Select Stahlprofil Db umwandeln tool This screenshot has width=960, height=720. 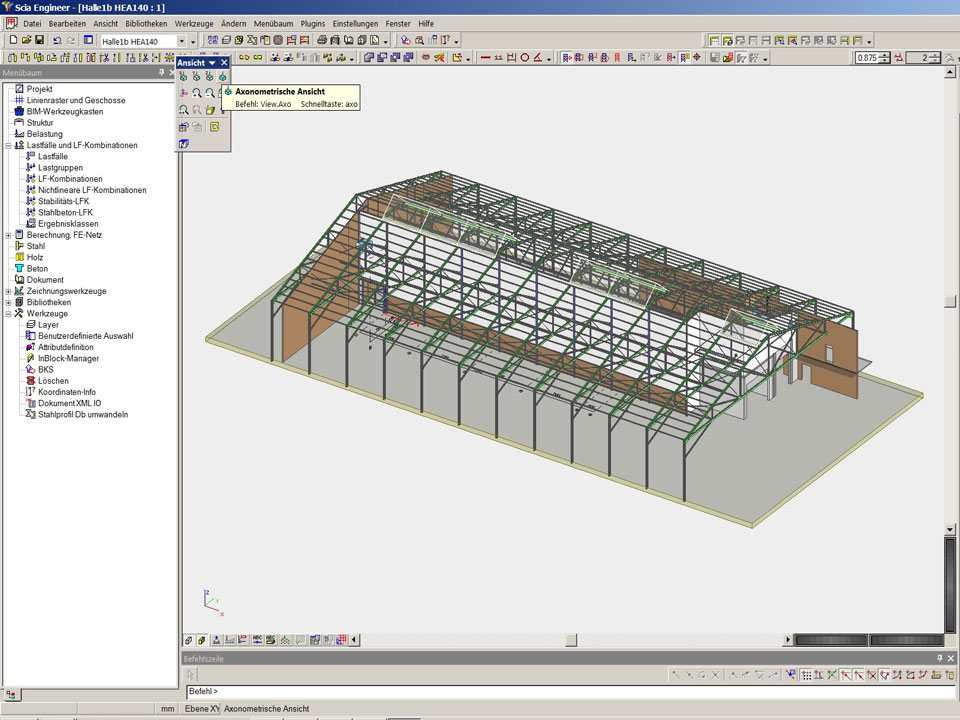tap(83, 414)
